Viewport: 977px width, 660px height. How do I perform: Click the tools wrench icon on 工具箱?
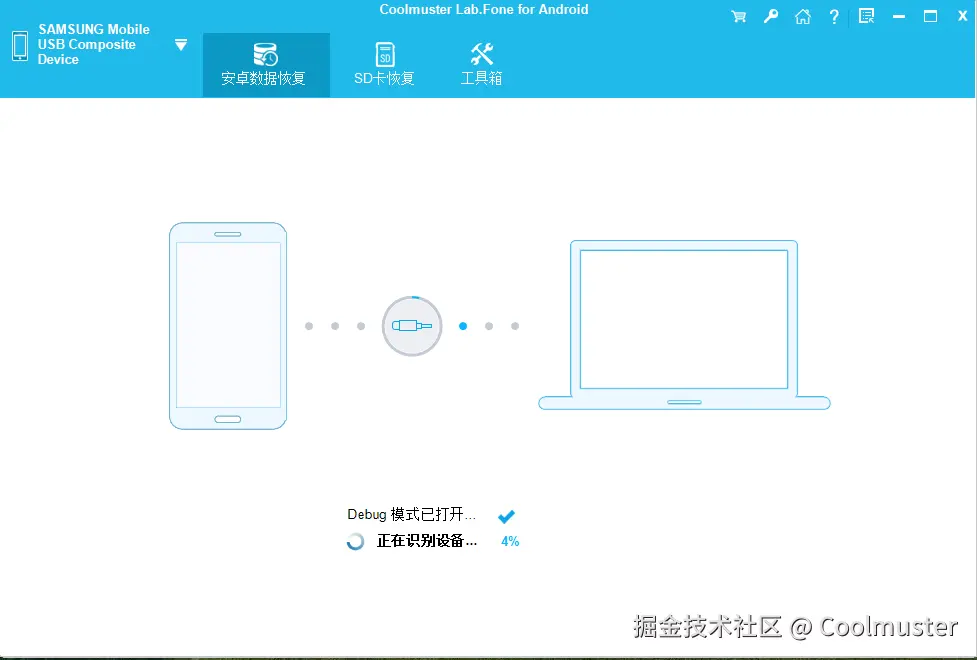pyautogui.click(x=481, y=52)
